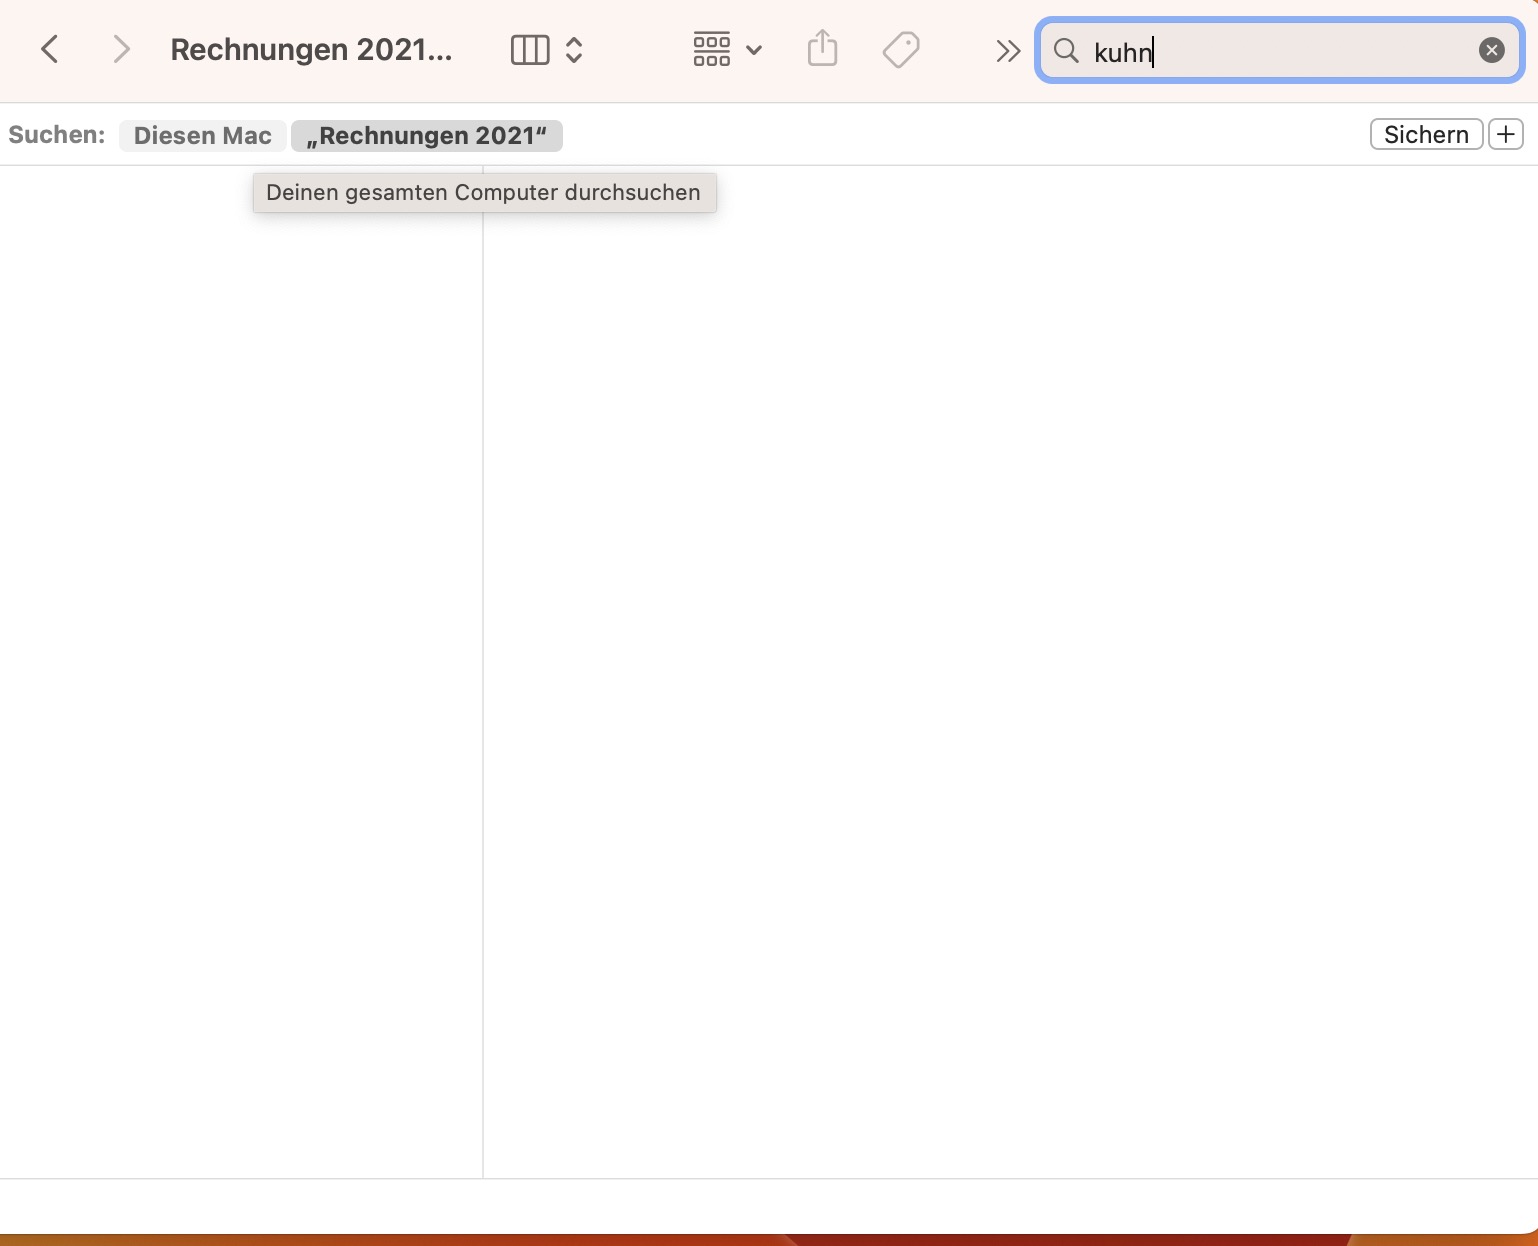Open the grouping grid icon
The width and height of the screenshot is (1538, 1246).
click(x=711, y=49)
